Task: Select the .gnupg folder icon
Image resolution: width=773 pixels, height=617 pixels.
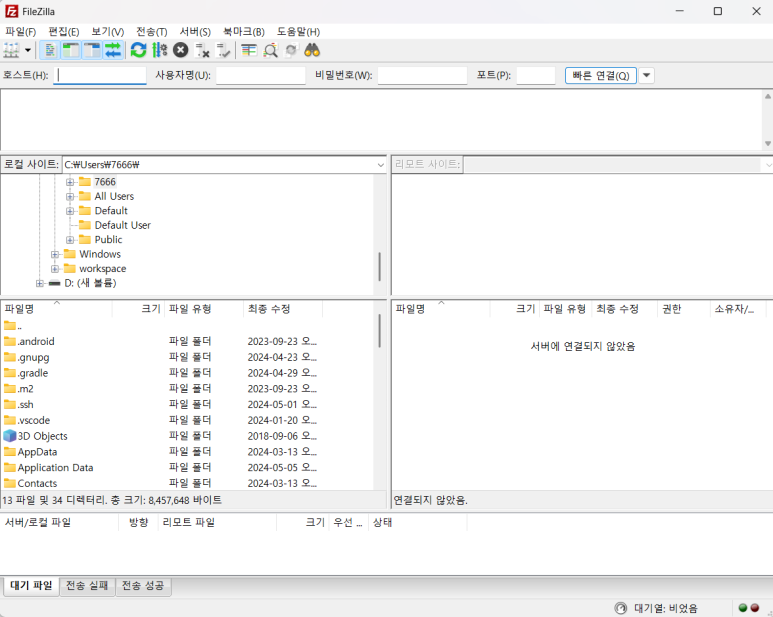Action: tap(10, 357)
